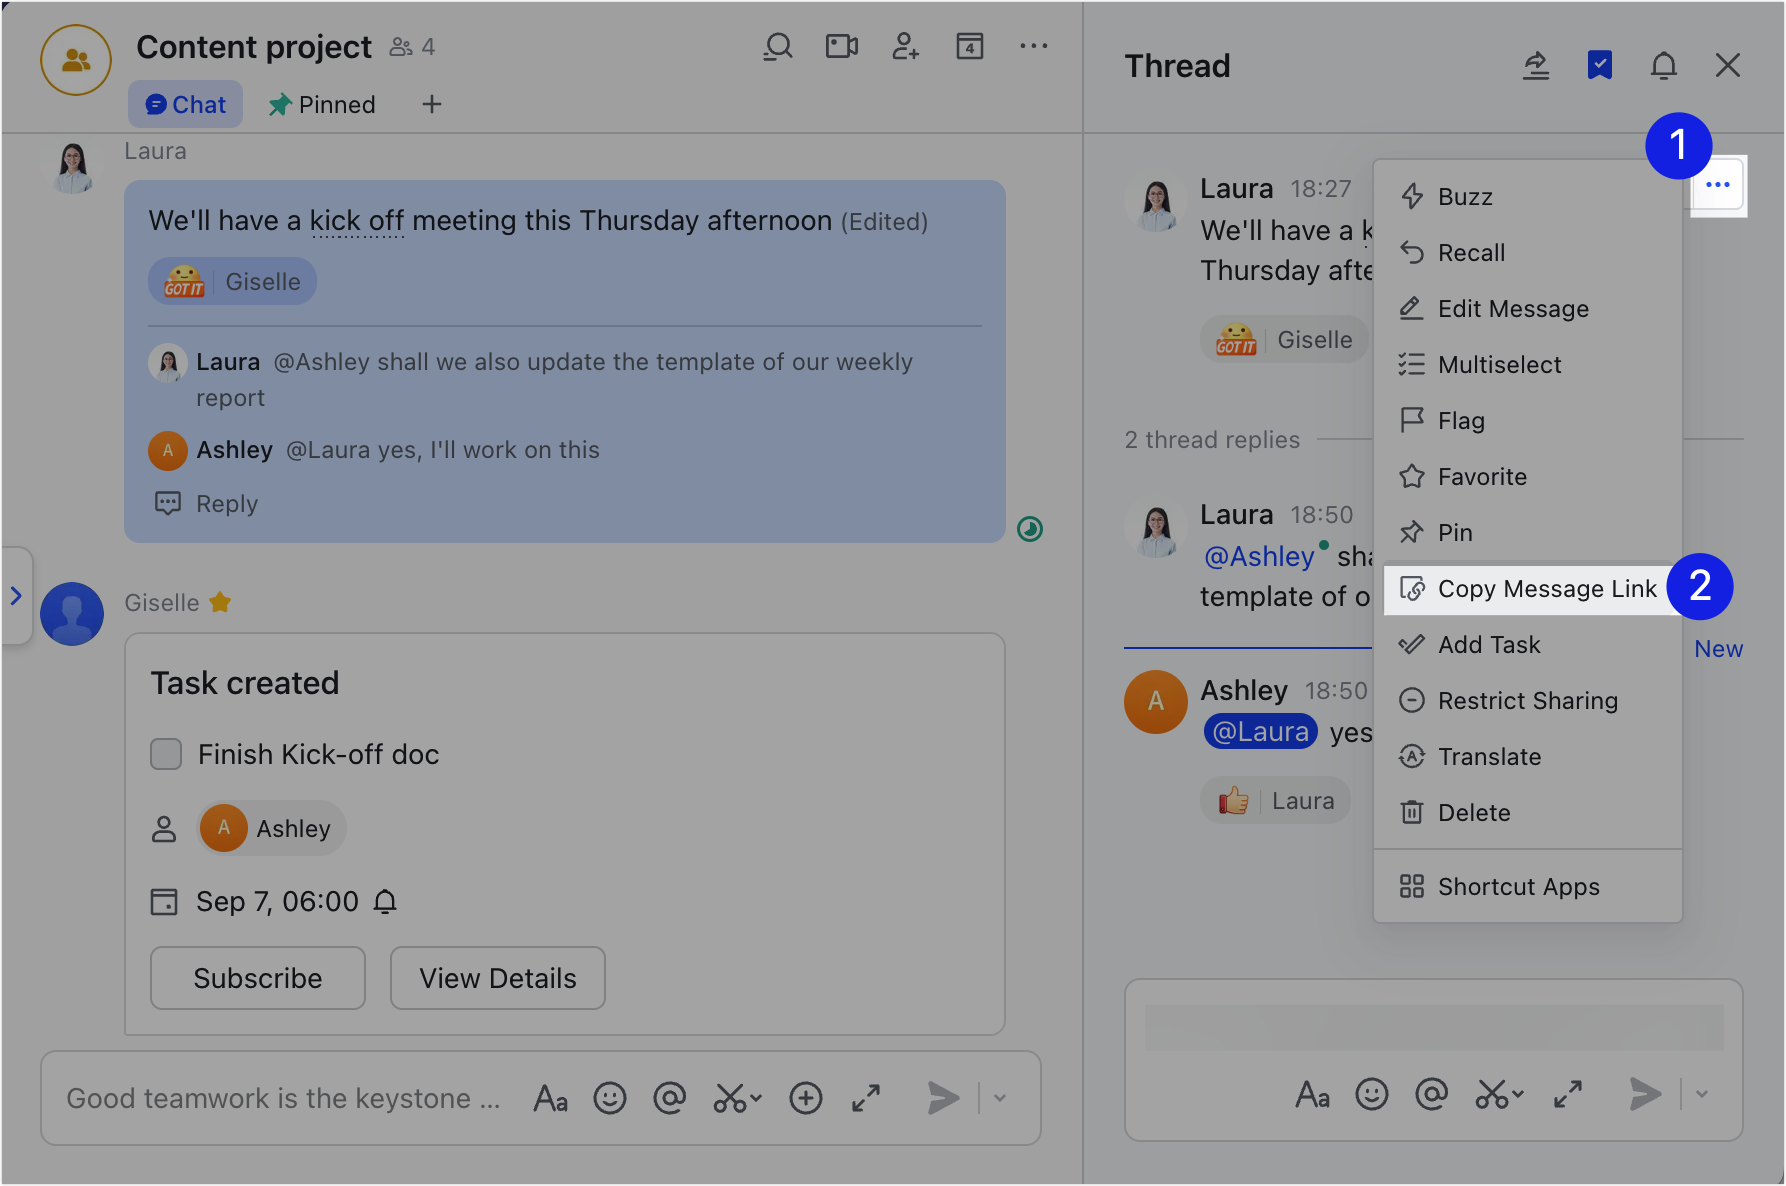
Task: Switch to the Pinned tab
Action: coord(322,104)
